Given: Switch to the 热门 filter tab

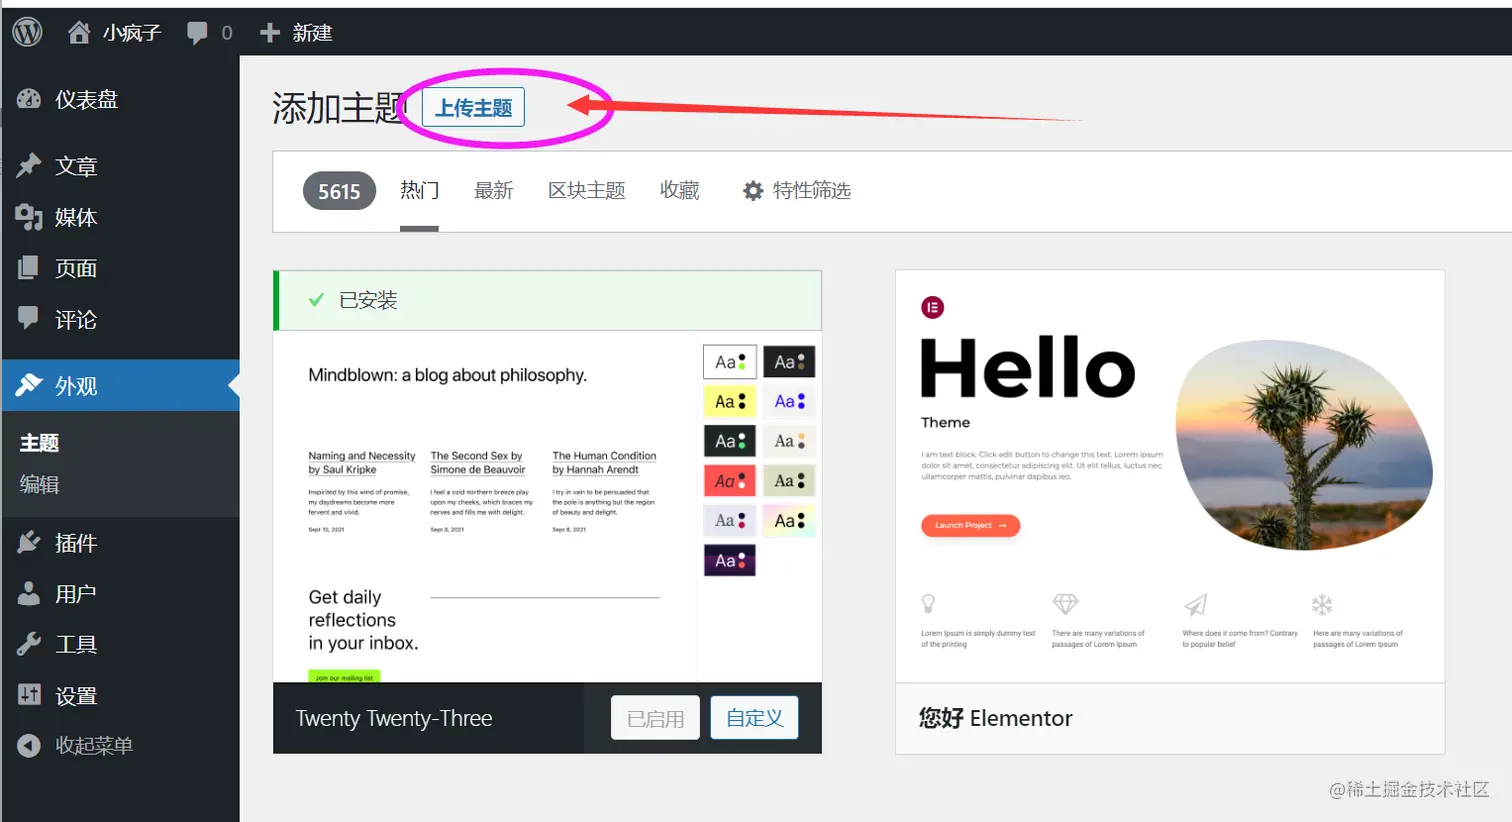Looking at the screenshot, I should pos(419,190).
